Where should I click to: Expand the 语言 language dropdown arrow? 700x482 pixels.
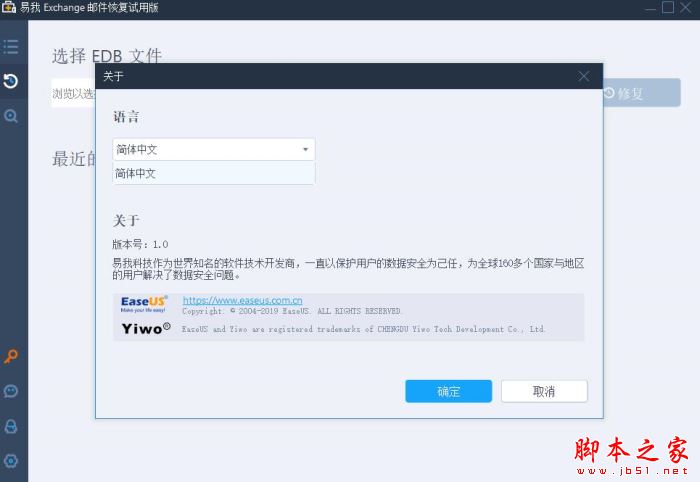click(x=305, y=150)
